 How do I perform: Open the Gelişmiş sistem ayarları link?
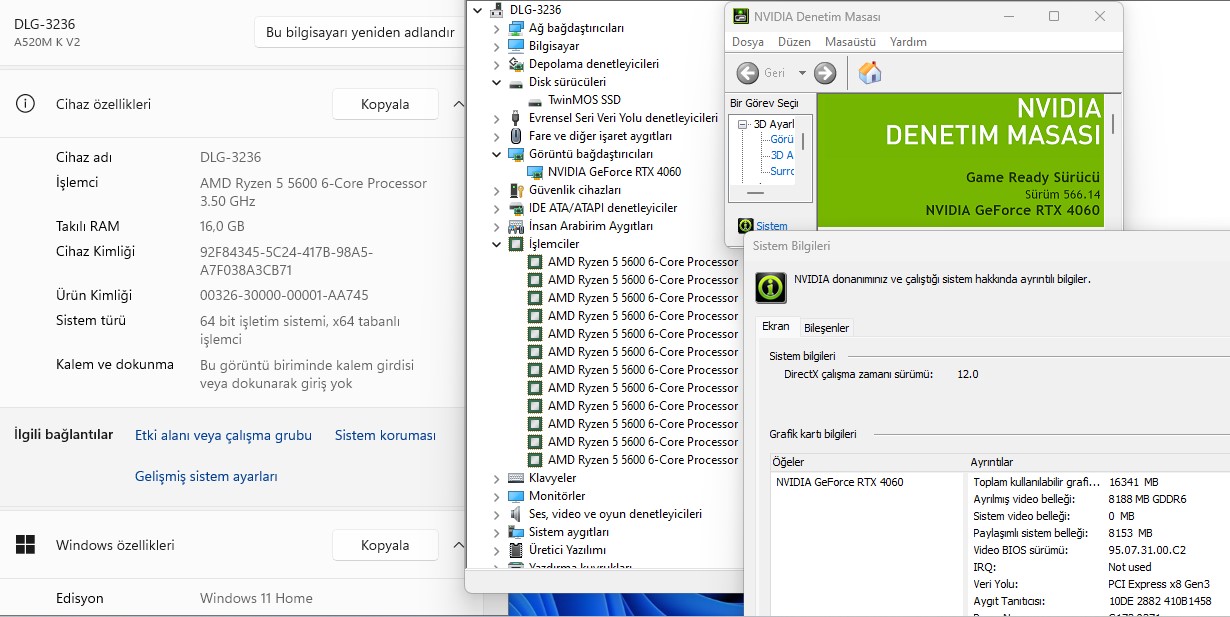(206, 477)
